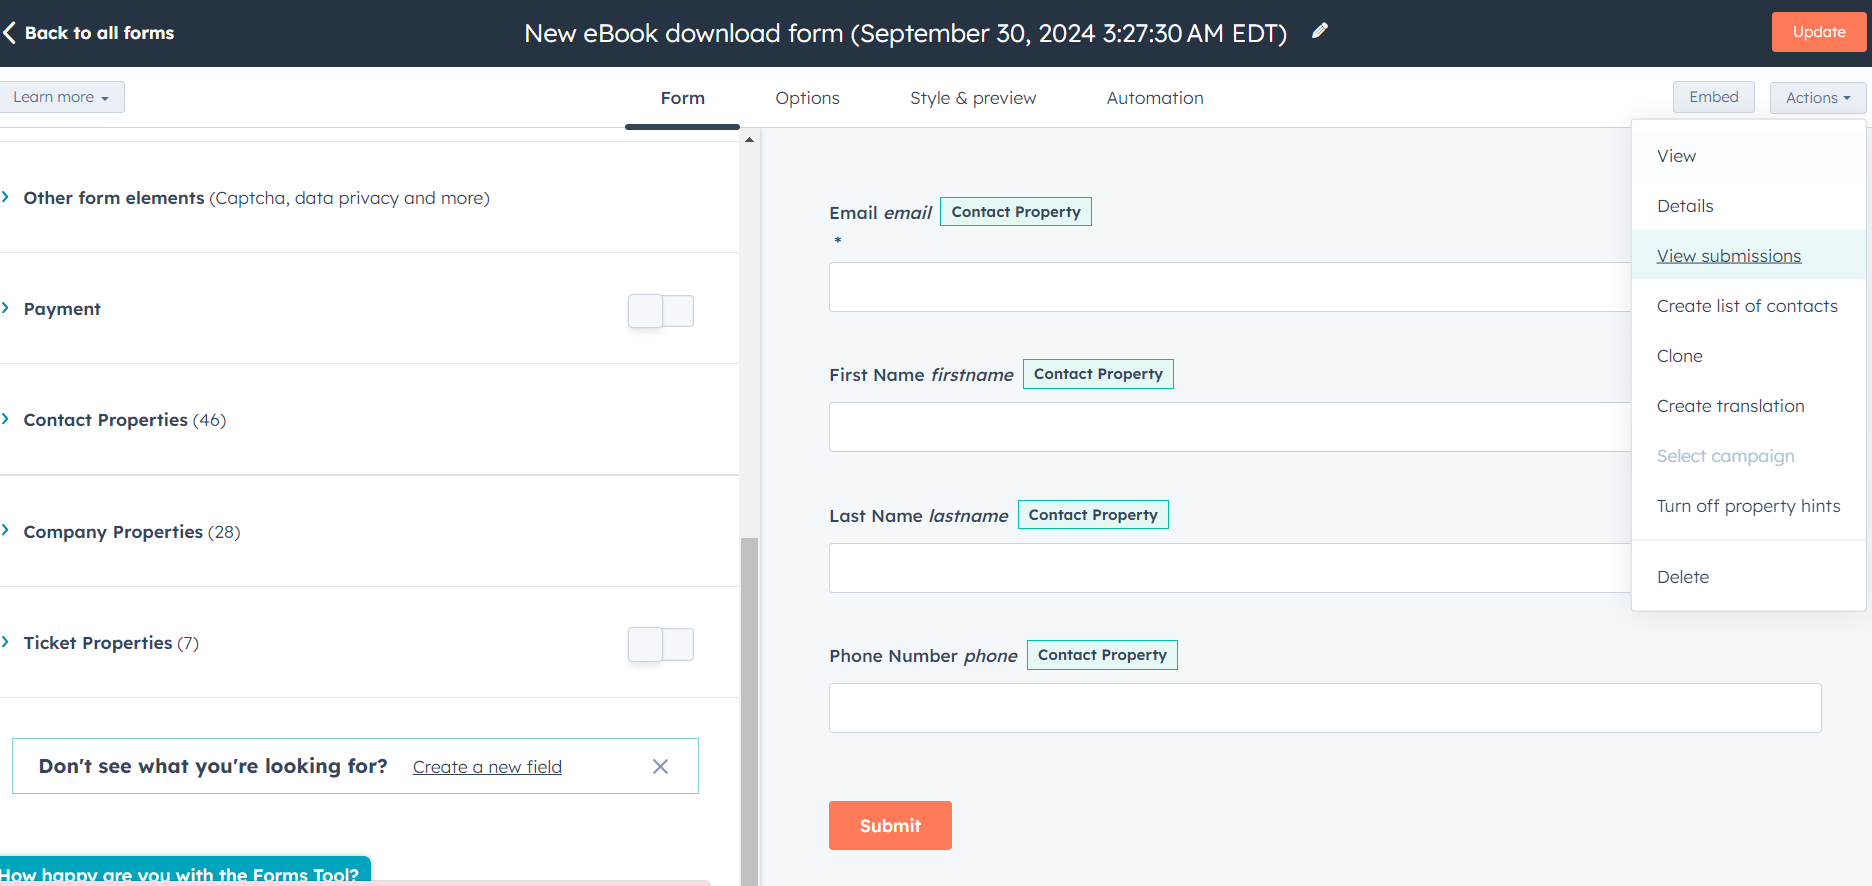The width and height of the screenshot is (1872, 886).
Task: Choose Create list of contacts
Action: [x=1748, y=306]
